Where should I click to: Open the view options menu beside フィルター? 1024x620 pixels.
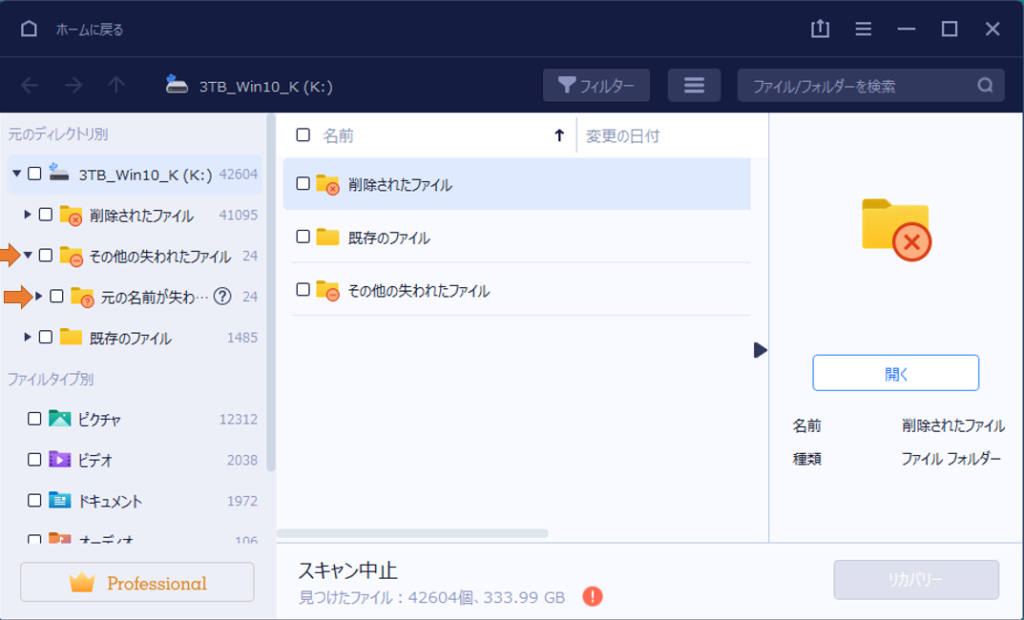[x=694, y=85]
